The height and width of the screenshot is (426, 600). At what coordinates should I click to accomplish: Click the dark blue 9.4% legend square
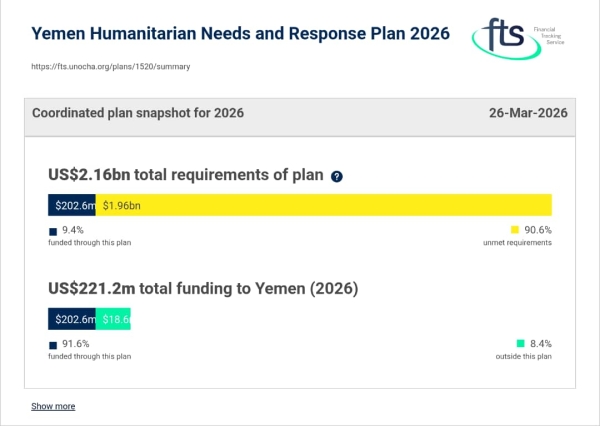point(53,231)
